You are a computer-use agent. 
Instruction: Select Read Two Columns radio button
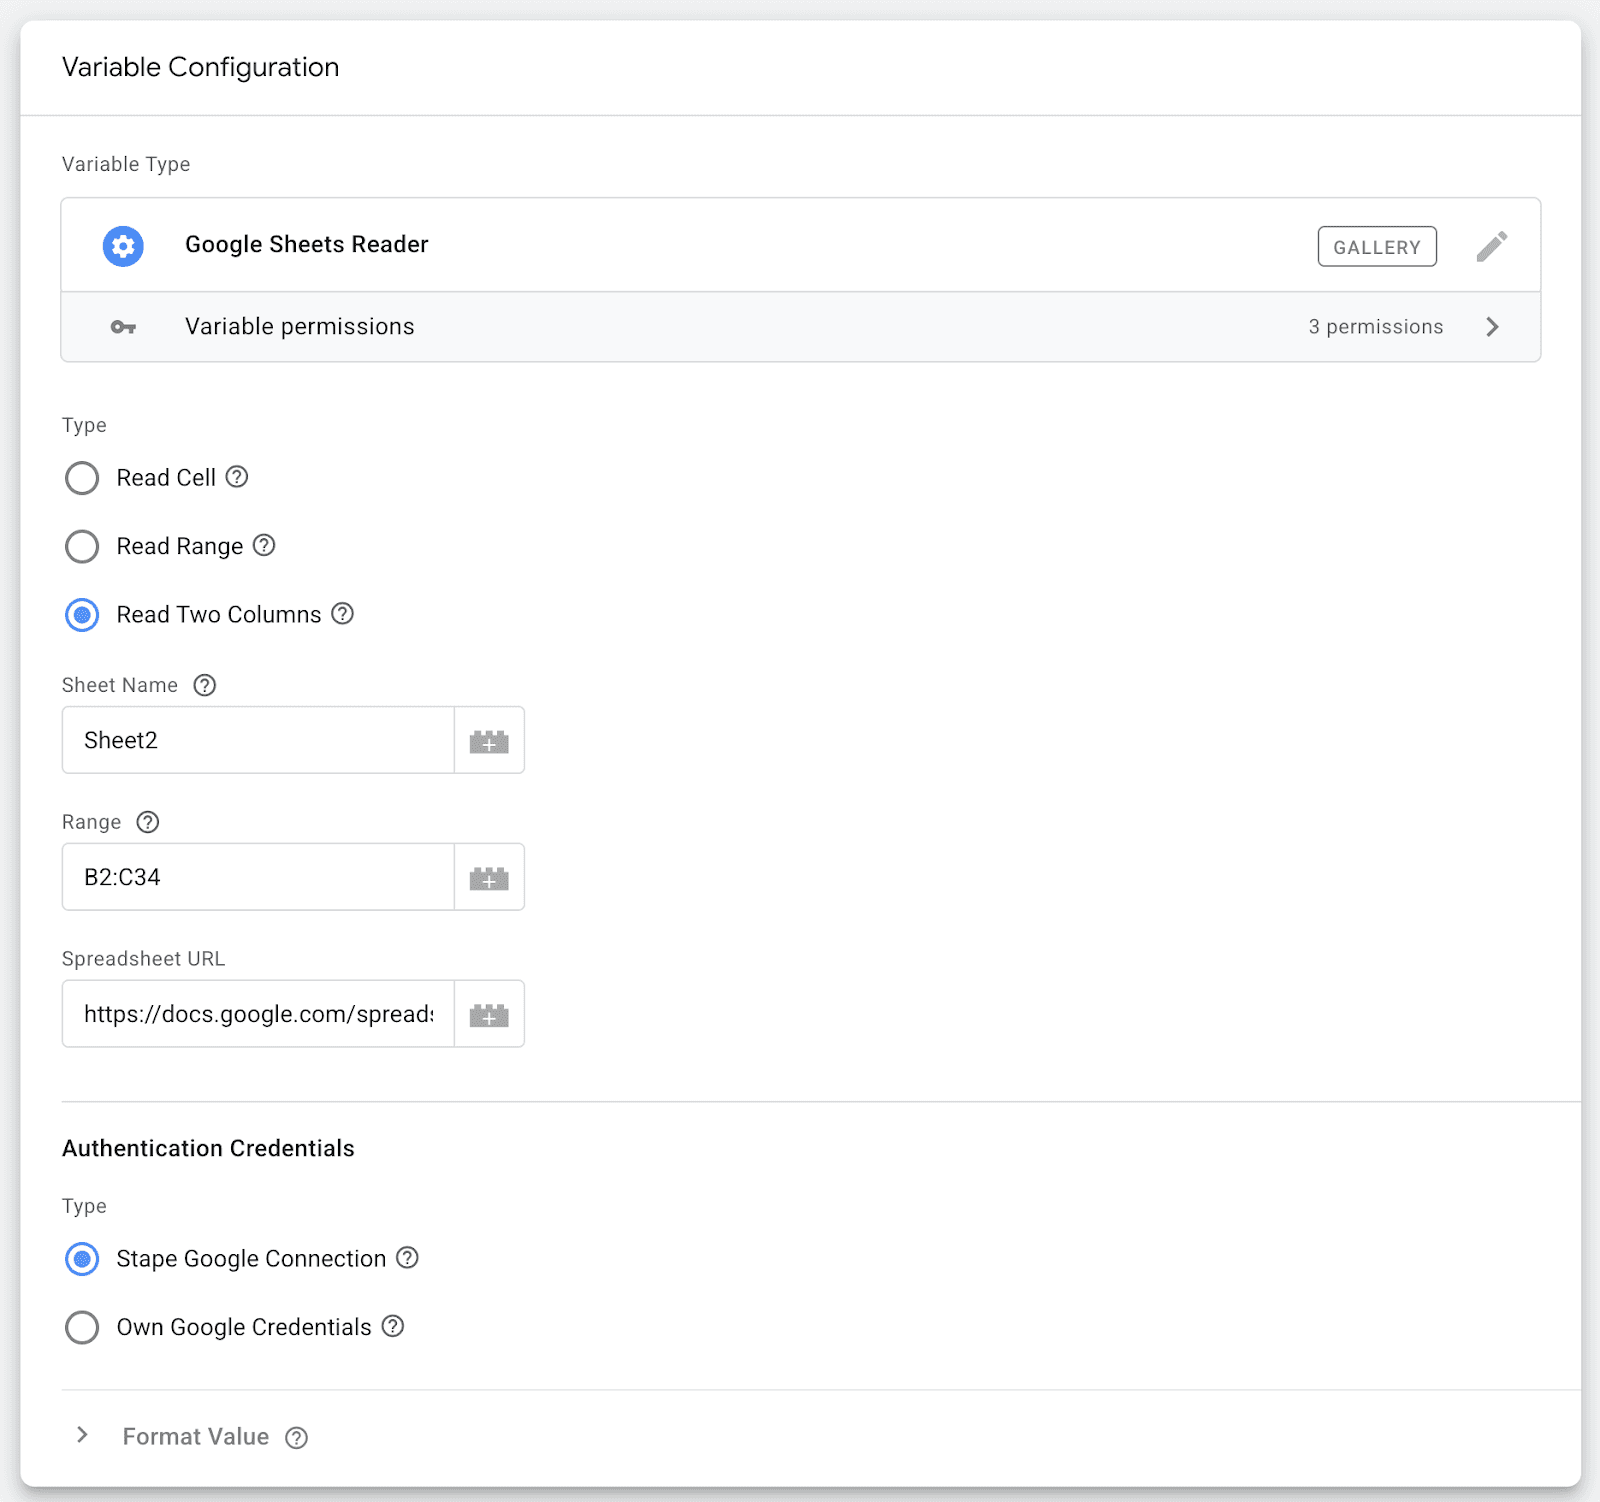82,615
